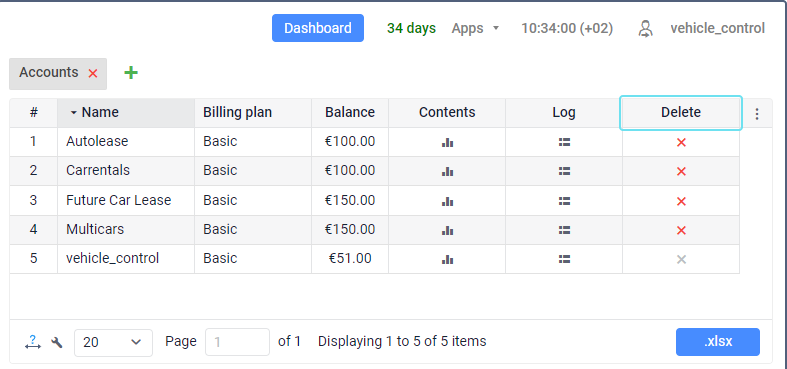Click the page number input field
Viewport: 787px width, 369px height.
237,342
